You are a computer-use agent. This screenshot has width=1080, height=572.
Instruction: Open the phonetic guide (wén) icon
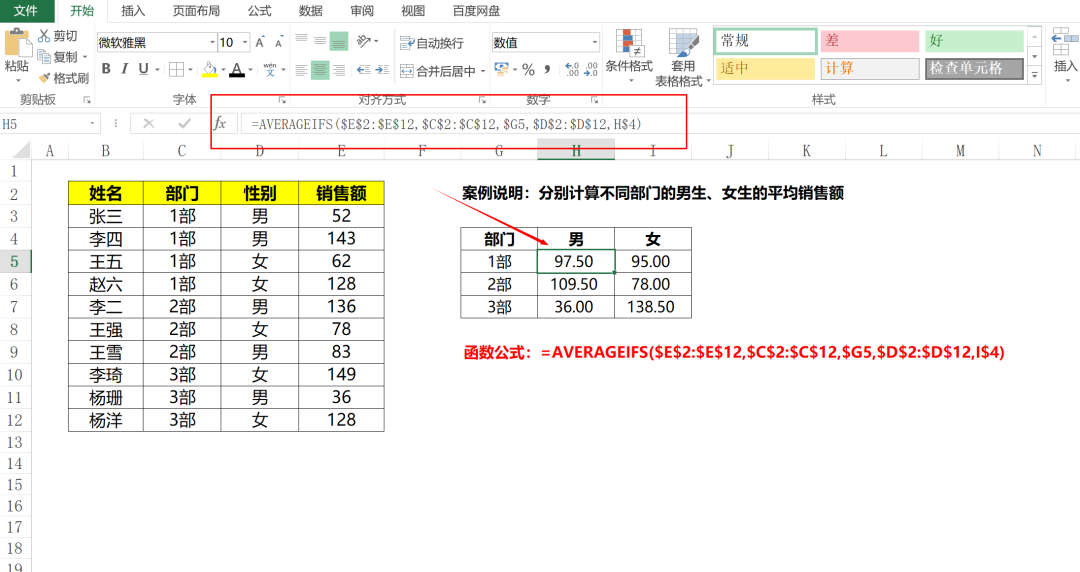[x=269, y=70]
